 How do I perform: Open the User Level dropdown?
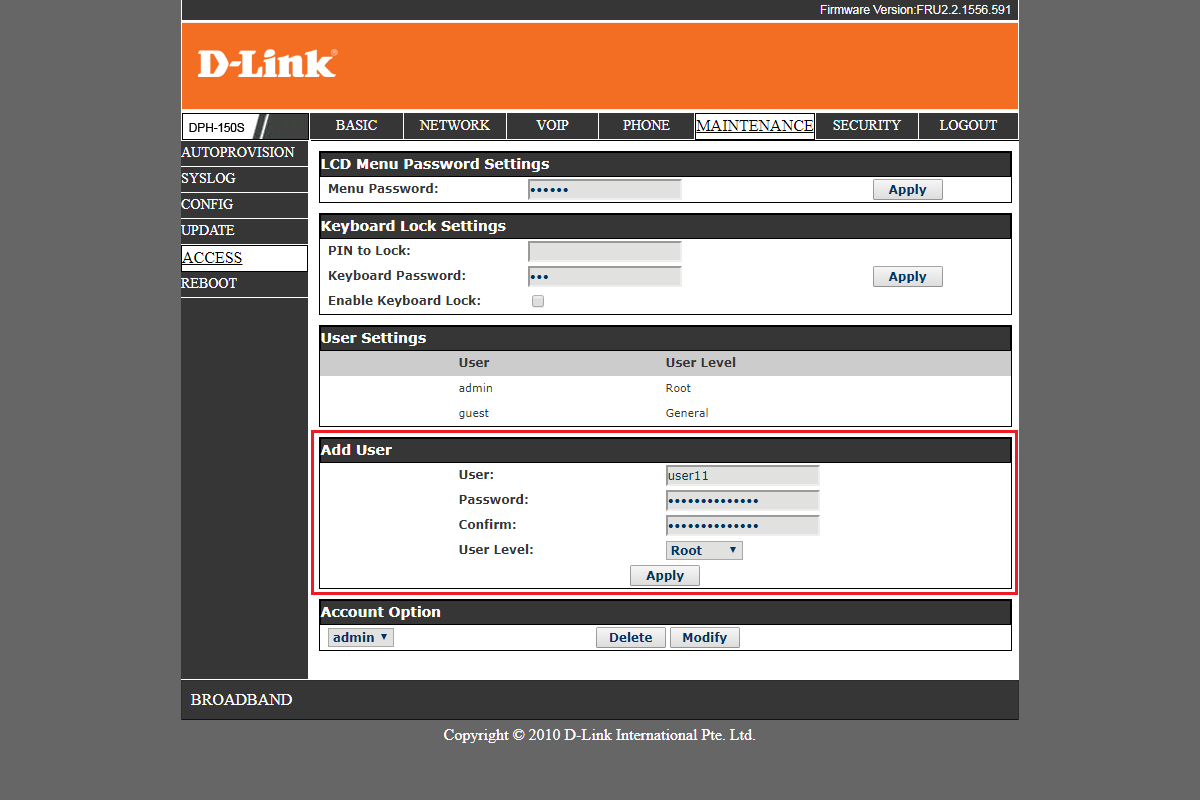(x=705, y=550)
